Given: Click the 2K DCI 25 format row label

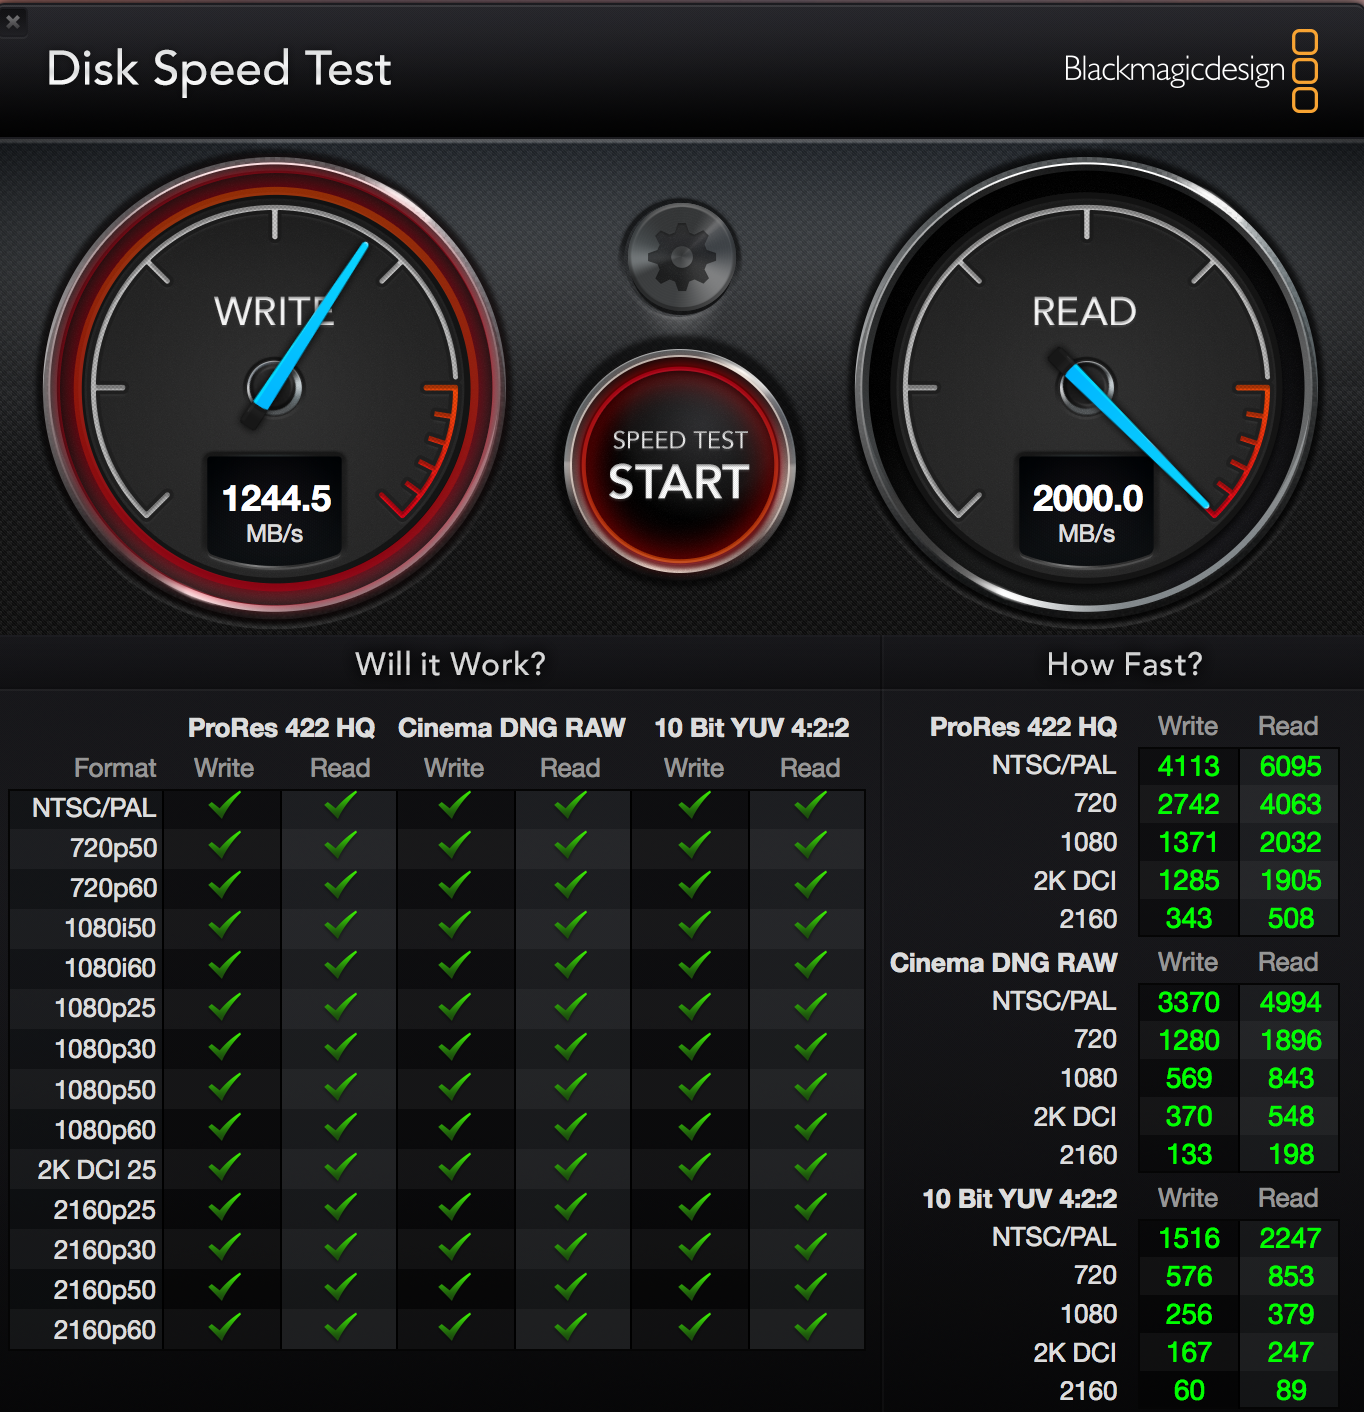Looking at the screenshot, I should coord(97,1170).
